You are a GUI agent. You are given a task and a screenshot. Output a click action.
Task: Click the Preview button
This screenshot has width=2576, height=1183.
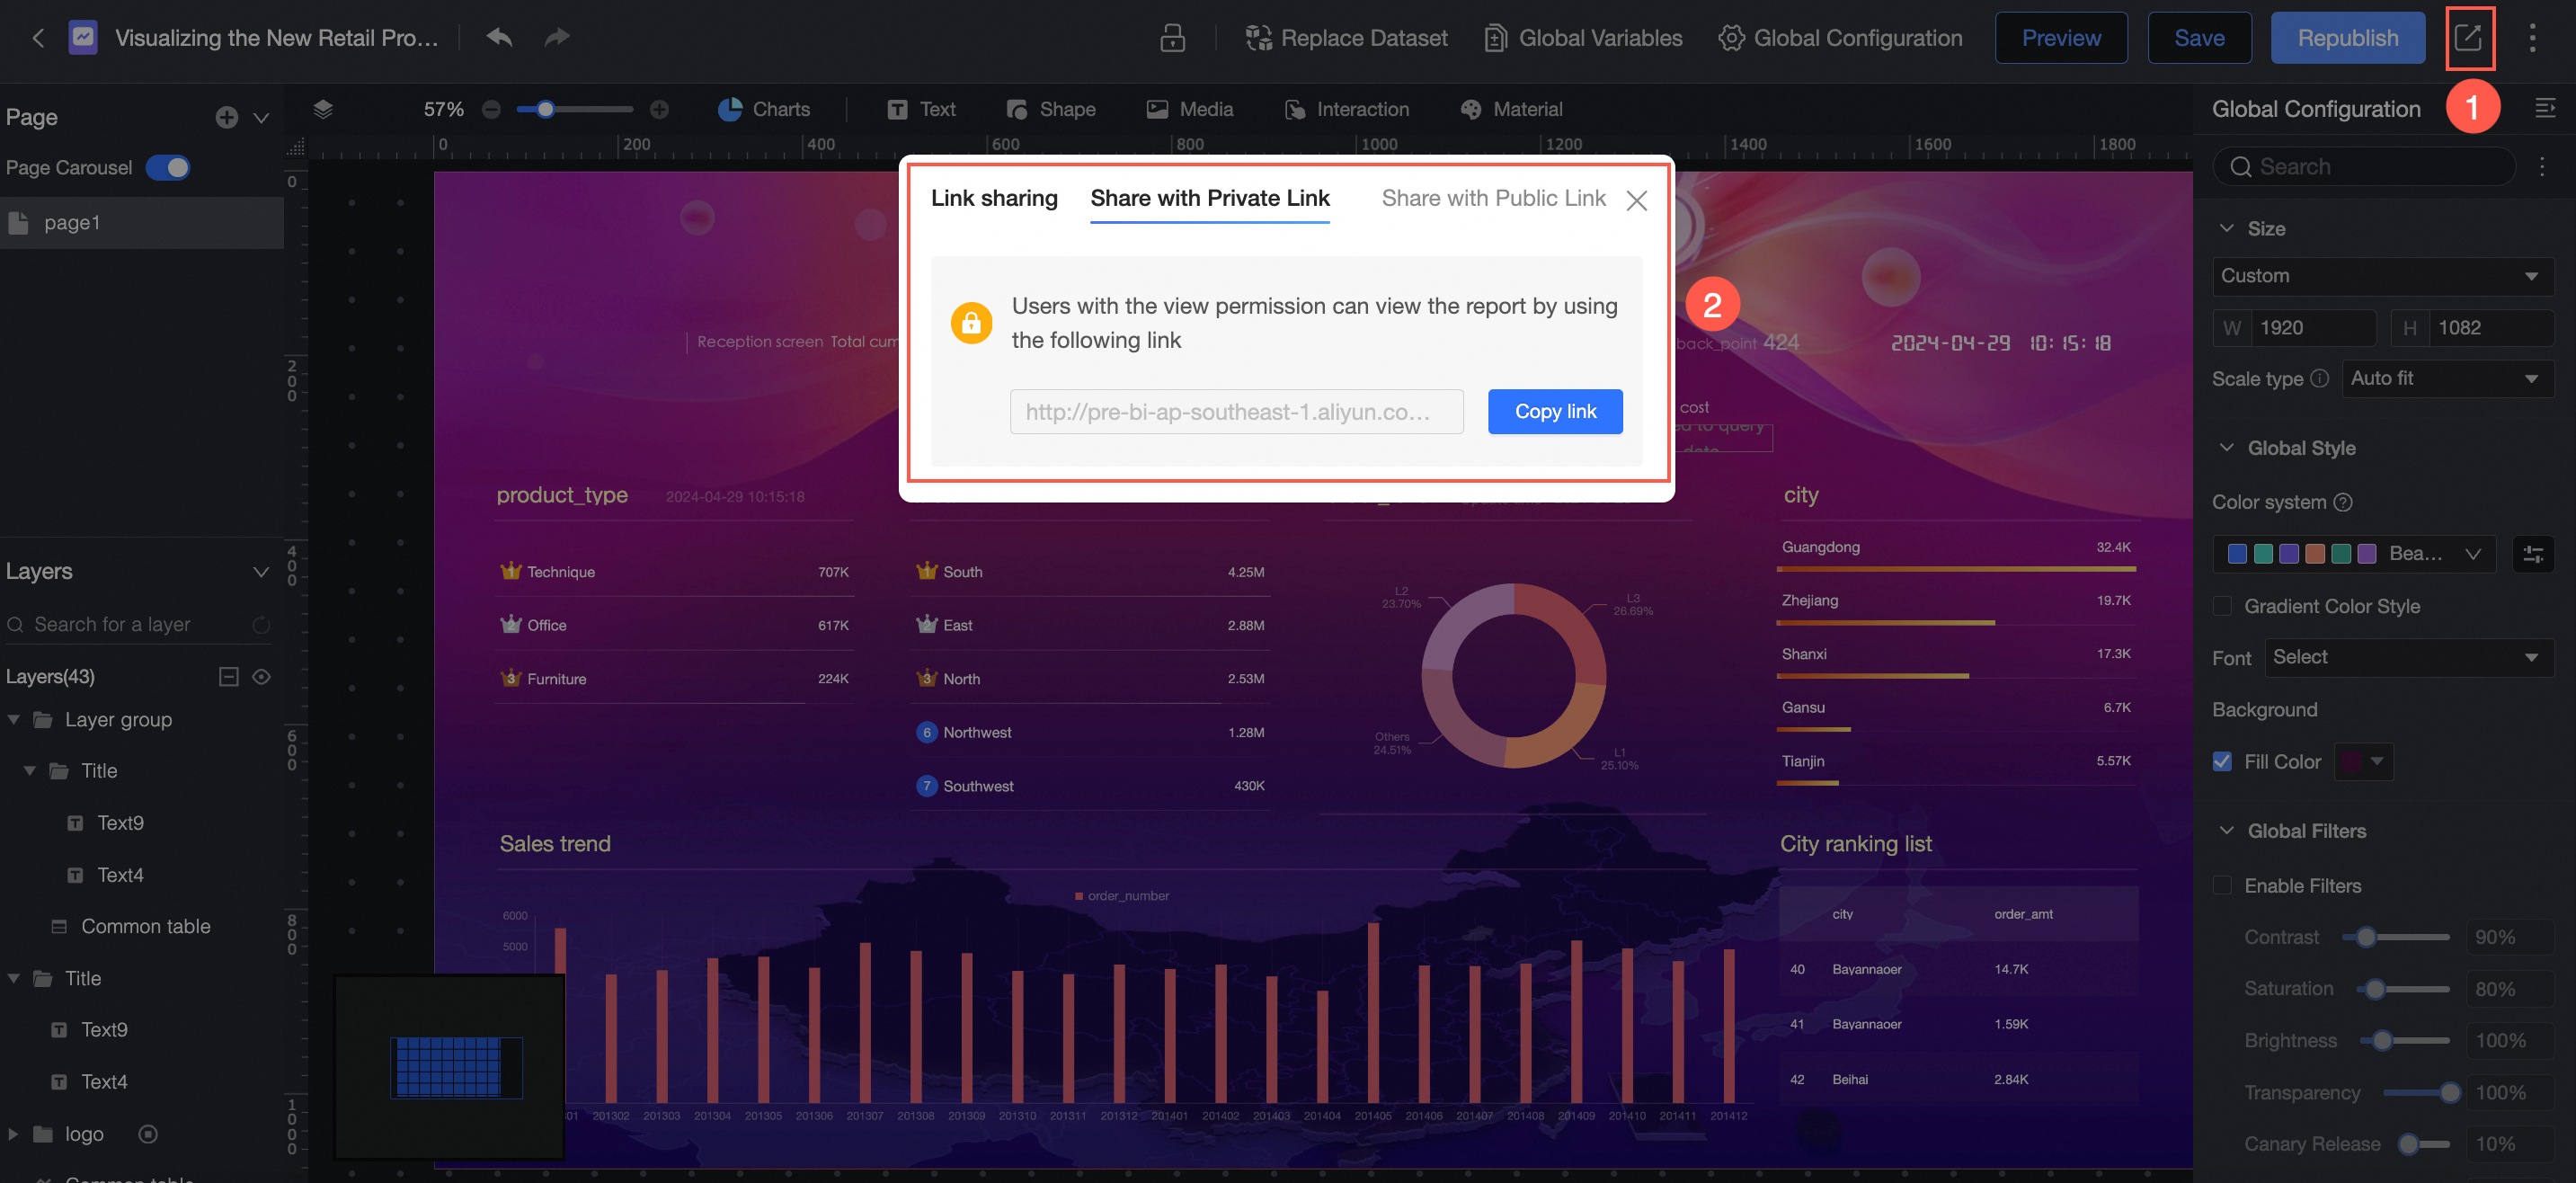[2060, 38]
